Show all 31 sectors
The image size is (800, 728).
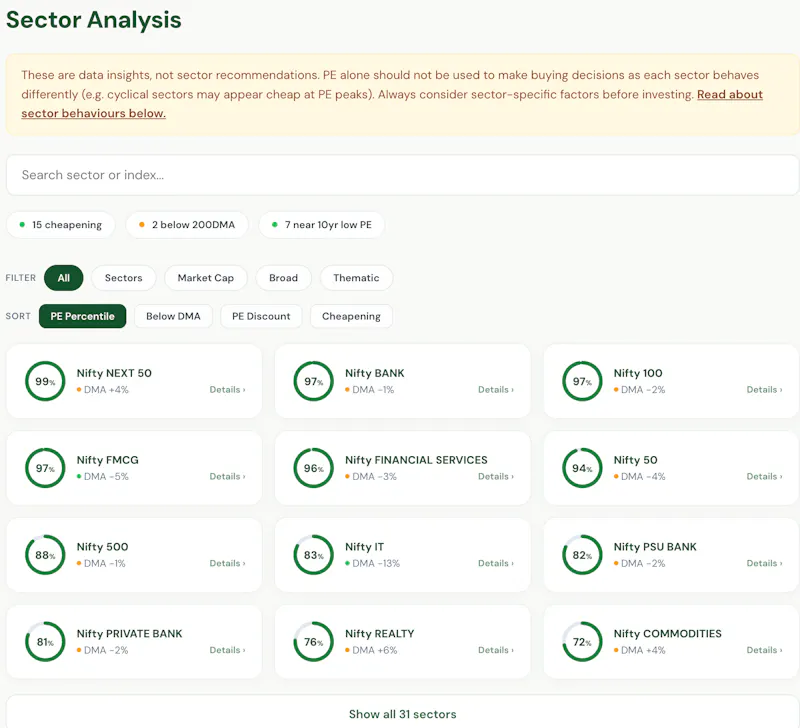click(x=403, y=714)
